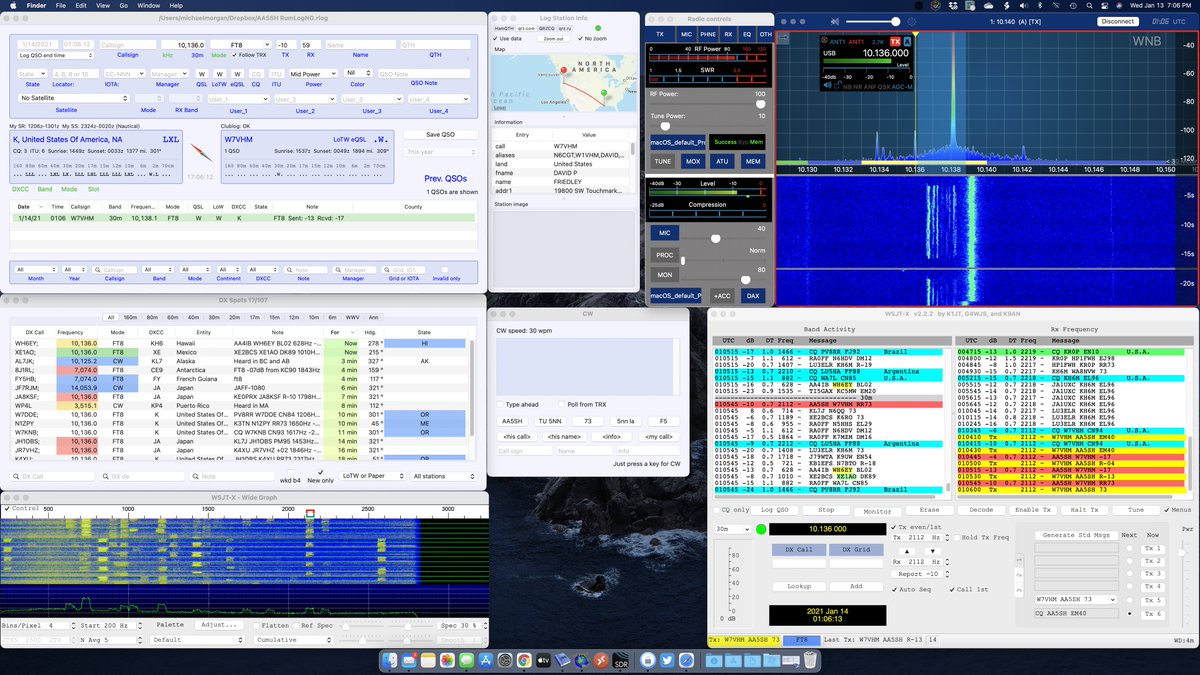The height and width of the screenshot is (675, 1200).
Task: Click the red map pin near Vancouver
Action: [562, 72]
